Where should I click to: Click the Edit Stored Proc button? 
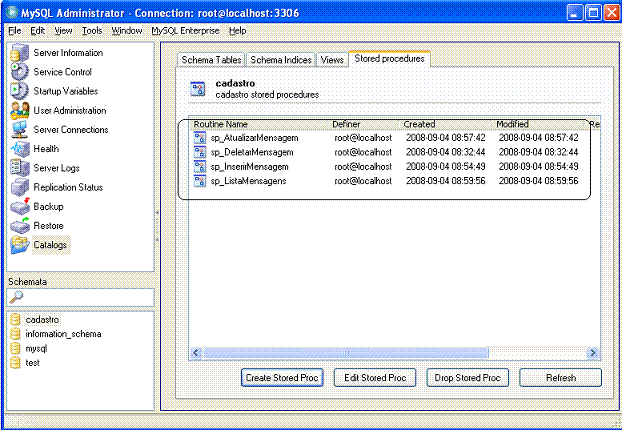[x=375, y=378]
